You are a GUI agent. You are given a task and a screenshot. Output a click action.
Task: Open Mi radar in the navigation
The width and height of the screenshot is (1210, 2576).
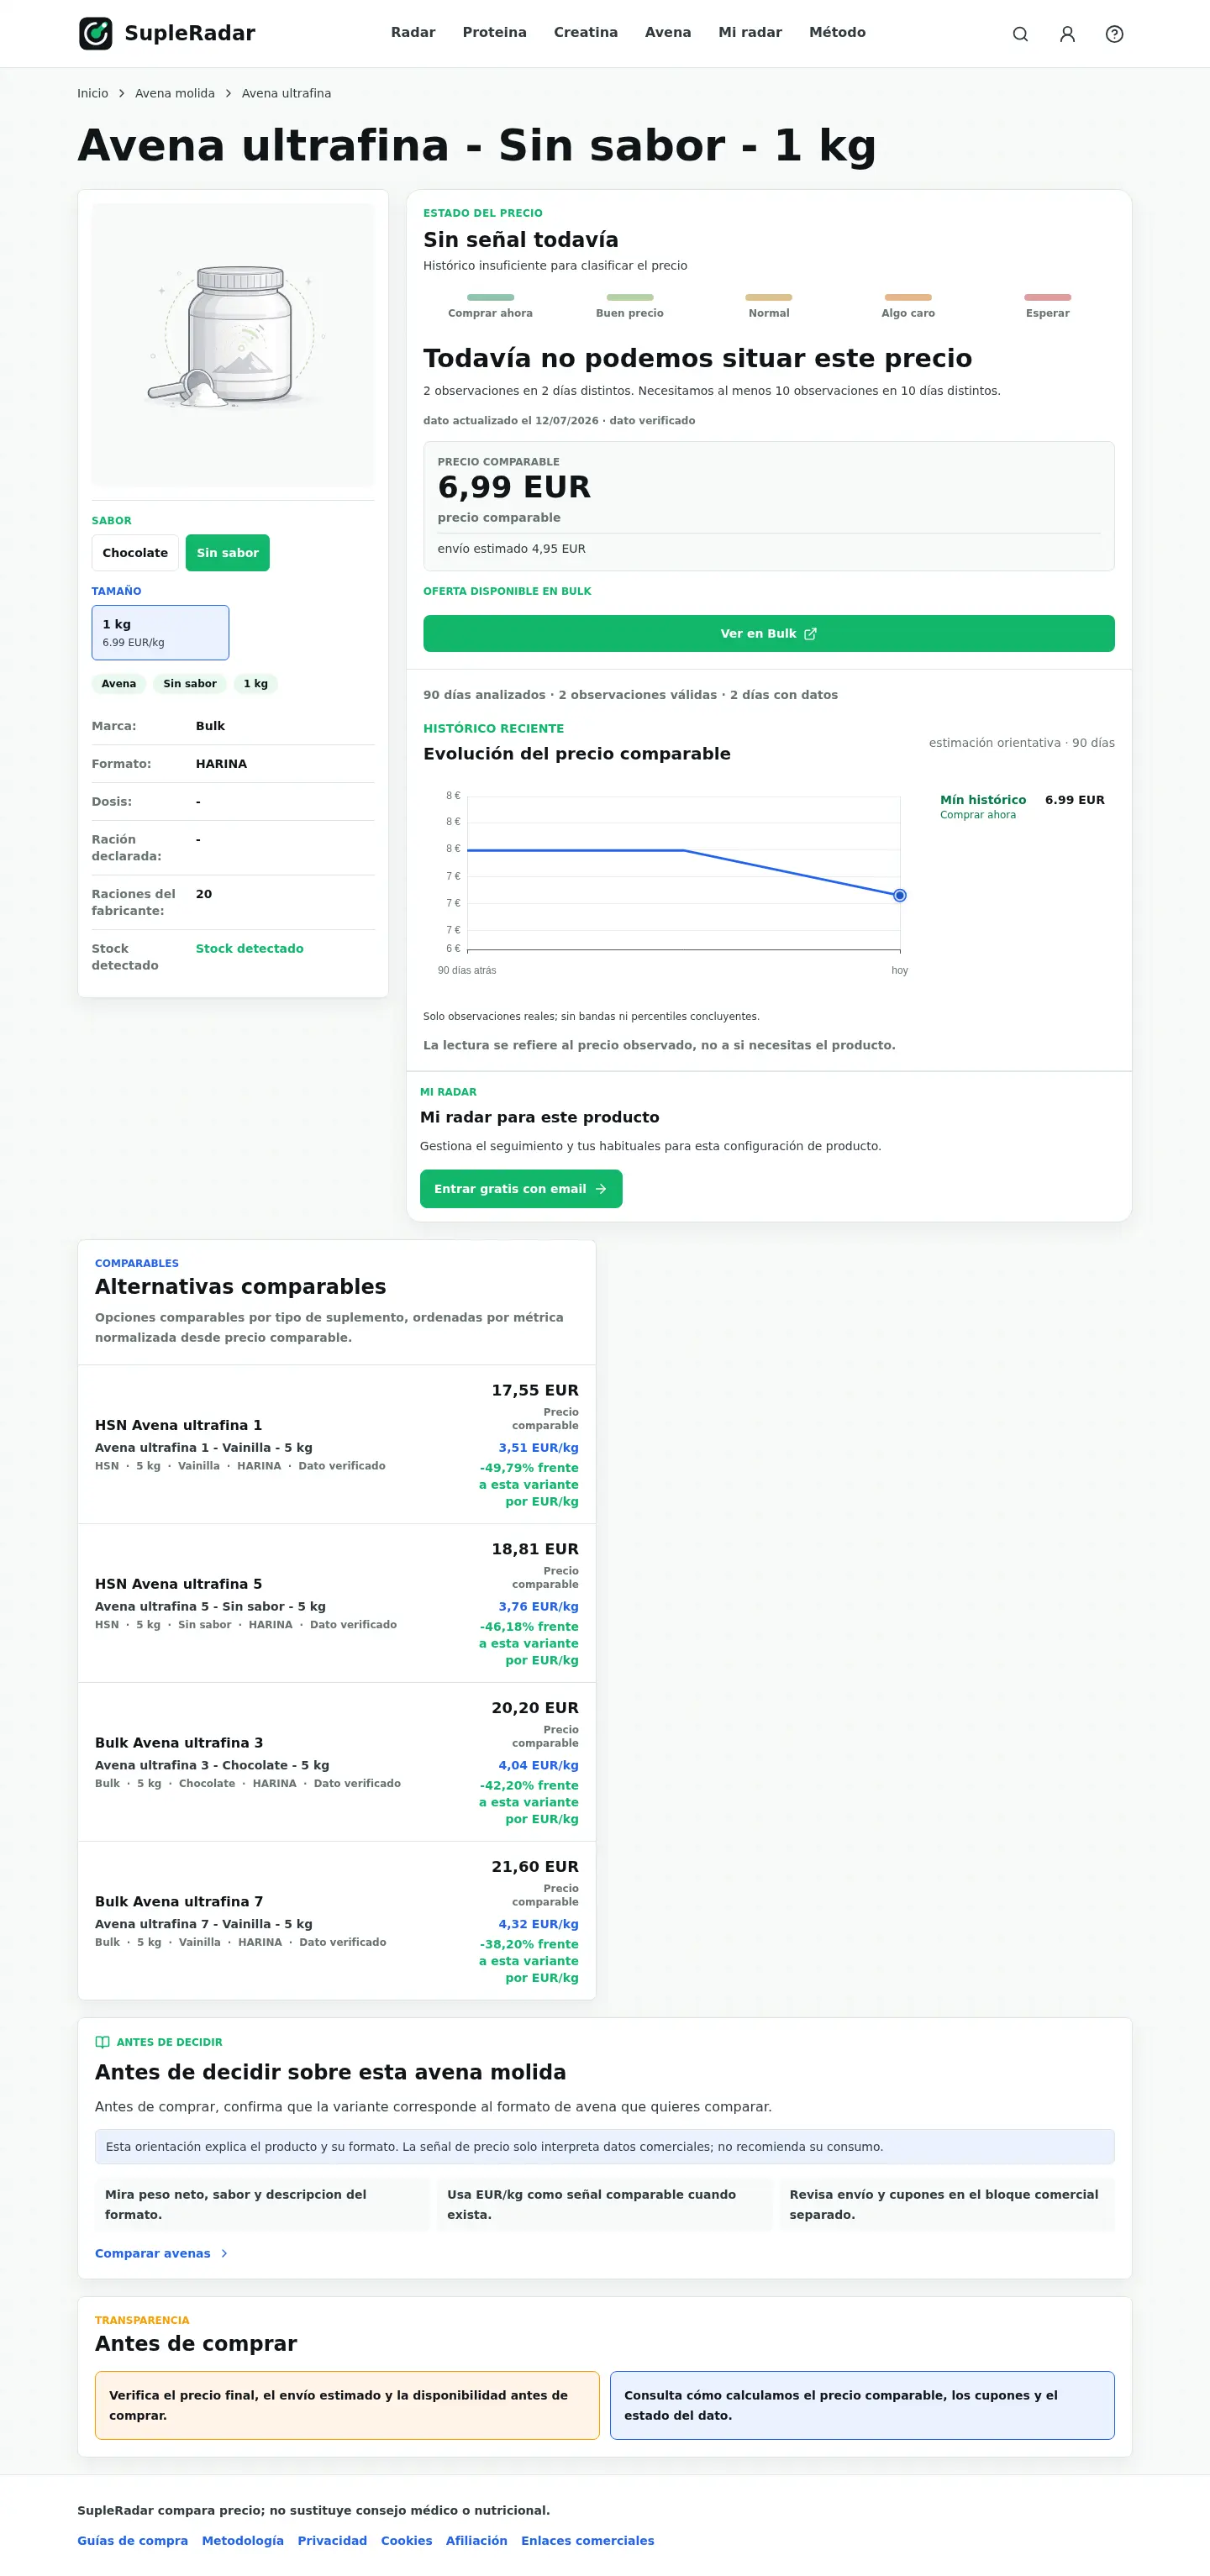pos(750,33)
